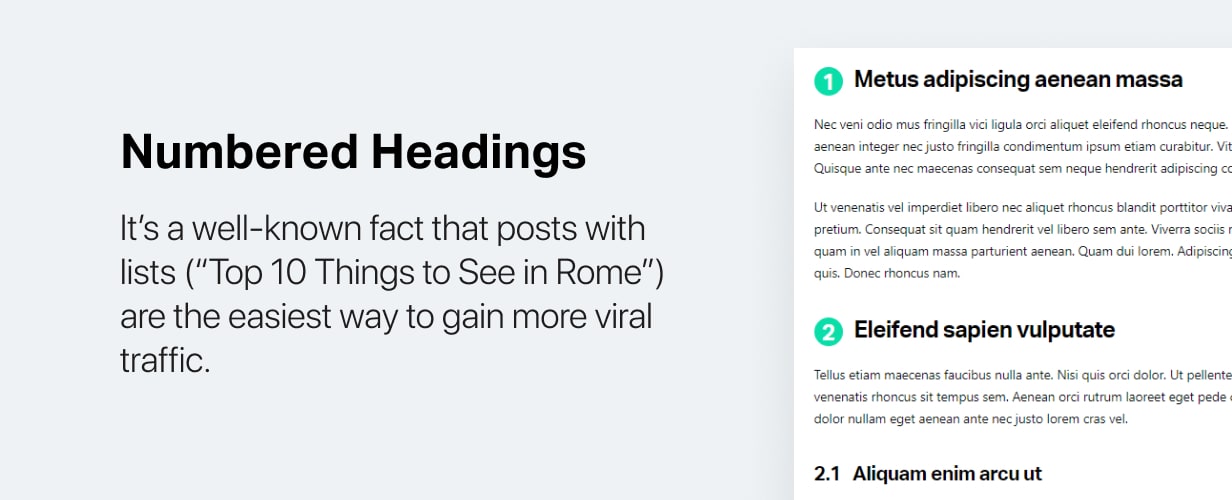This screenshot has width=1232, height=500.
Task: Select the heading Eleifend sapien vulputate
Action: pos(984,331)
